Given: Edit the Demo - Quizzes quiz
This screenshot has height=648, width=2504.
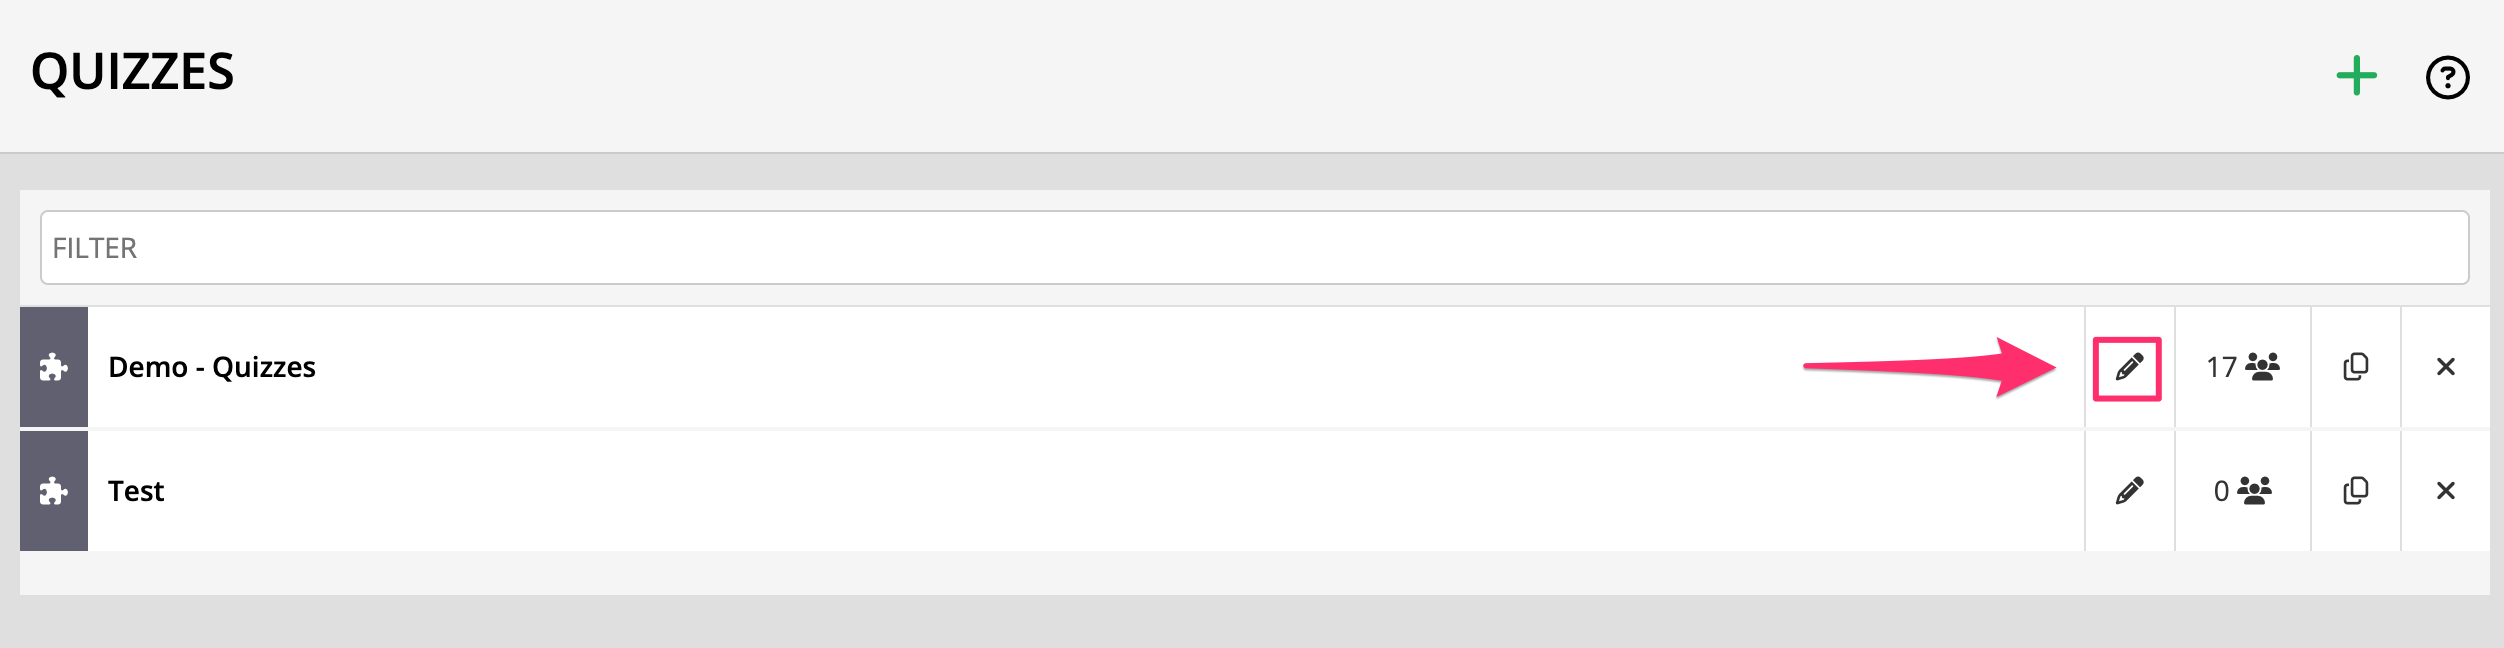Looking at the screenshot, I should point(2128,368).
